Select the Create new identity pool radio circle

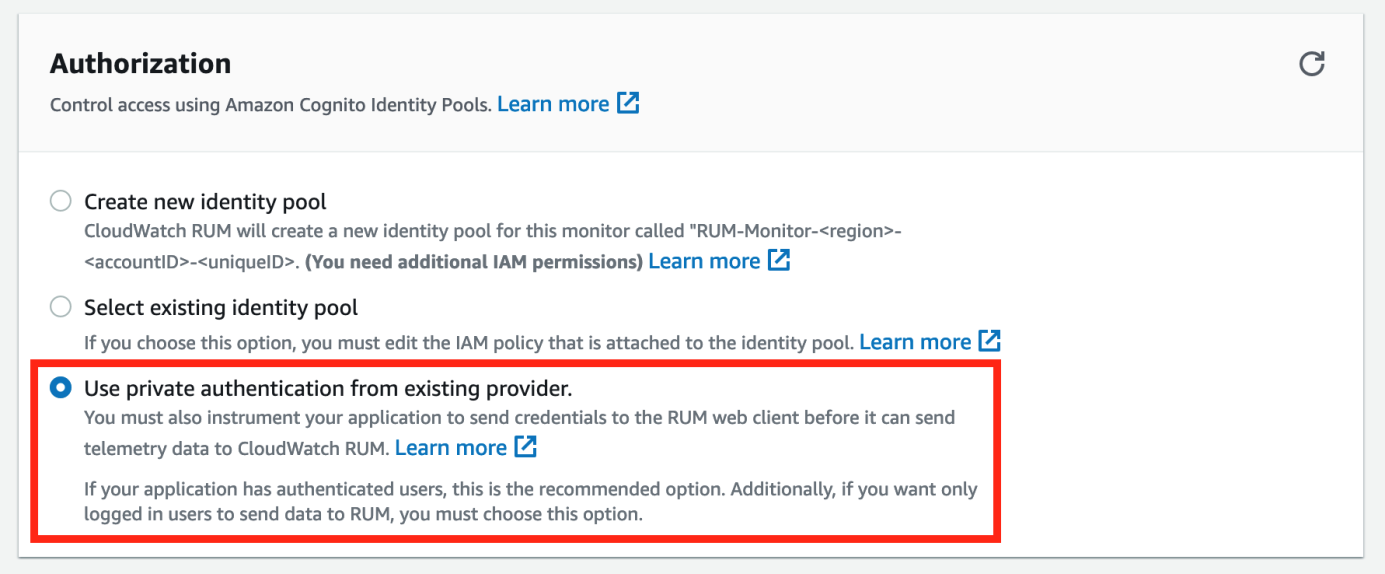[x=61, y=202]
